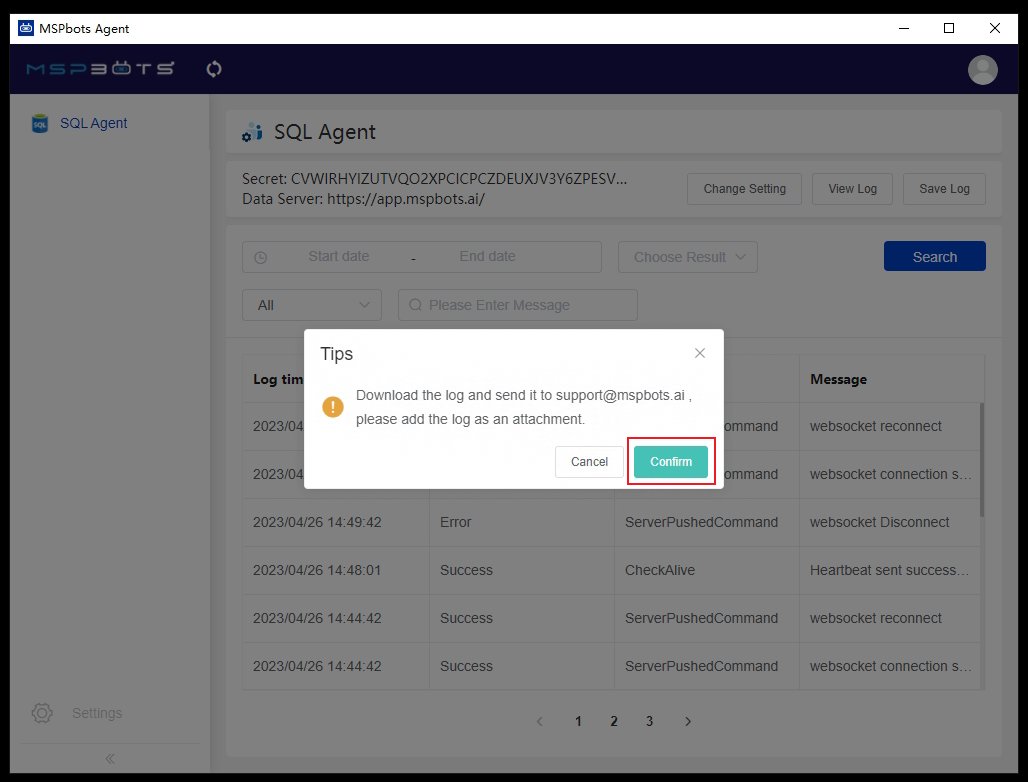Go to page 3 of logs
1028x782 pixels.
tap(649, 721)
